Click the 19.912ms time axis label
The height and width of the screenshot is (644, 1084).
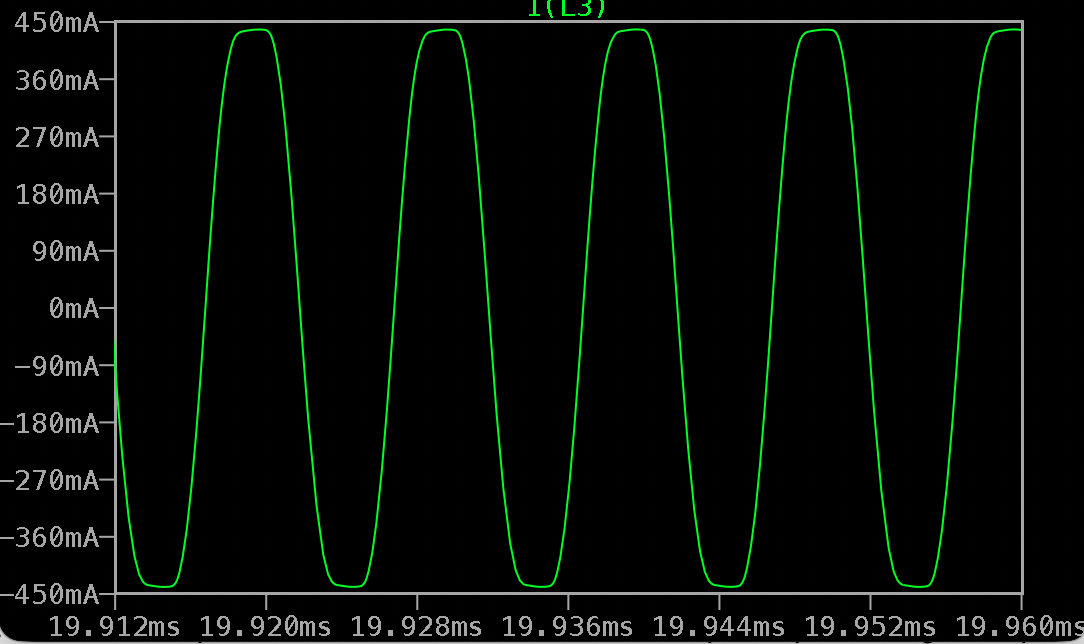pyautogui.click(x=114, y=627)
